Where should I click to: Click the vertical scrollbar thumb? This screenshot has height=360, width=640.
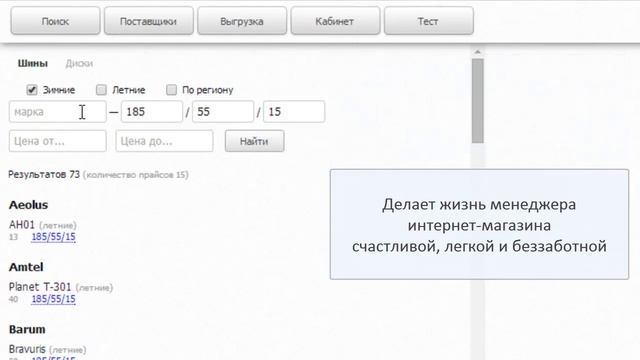pyautogui.click(x=478, y=101)
